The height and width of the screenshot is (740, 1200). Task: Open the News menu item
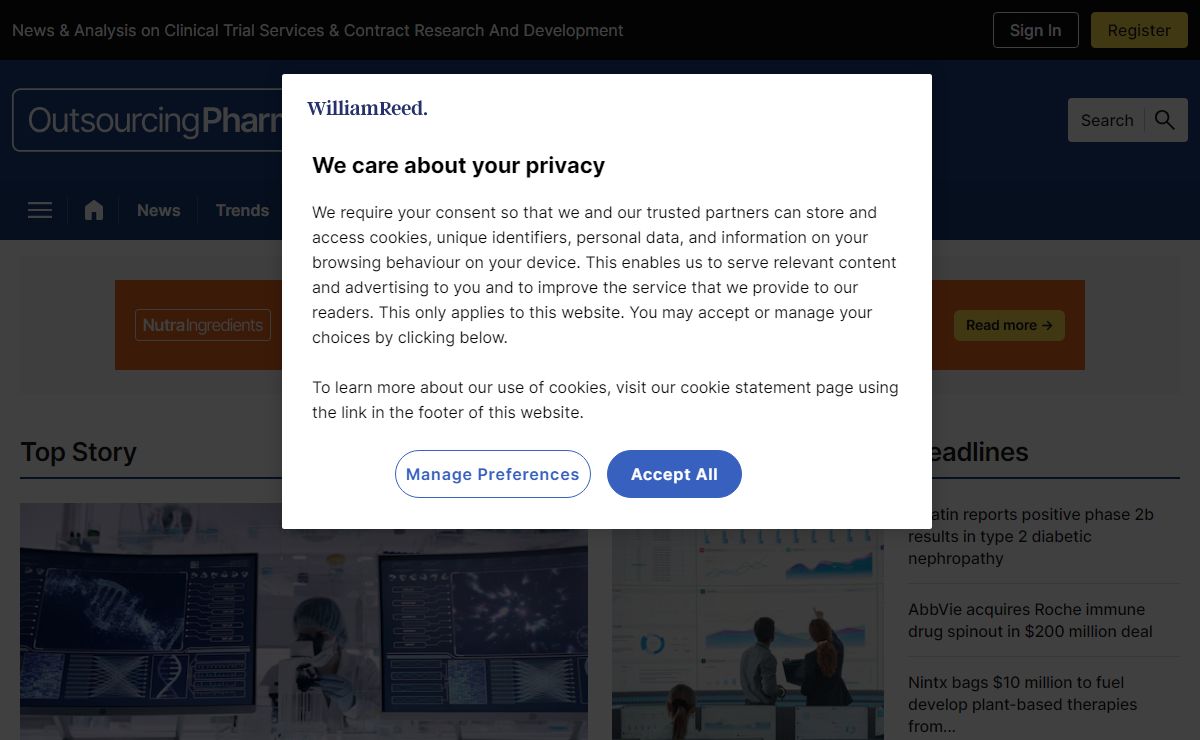pyautogui.click(x=159, y=210)
